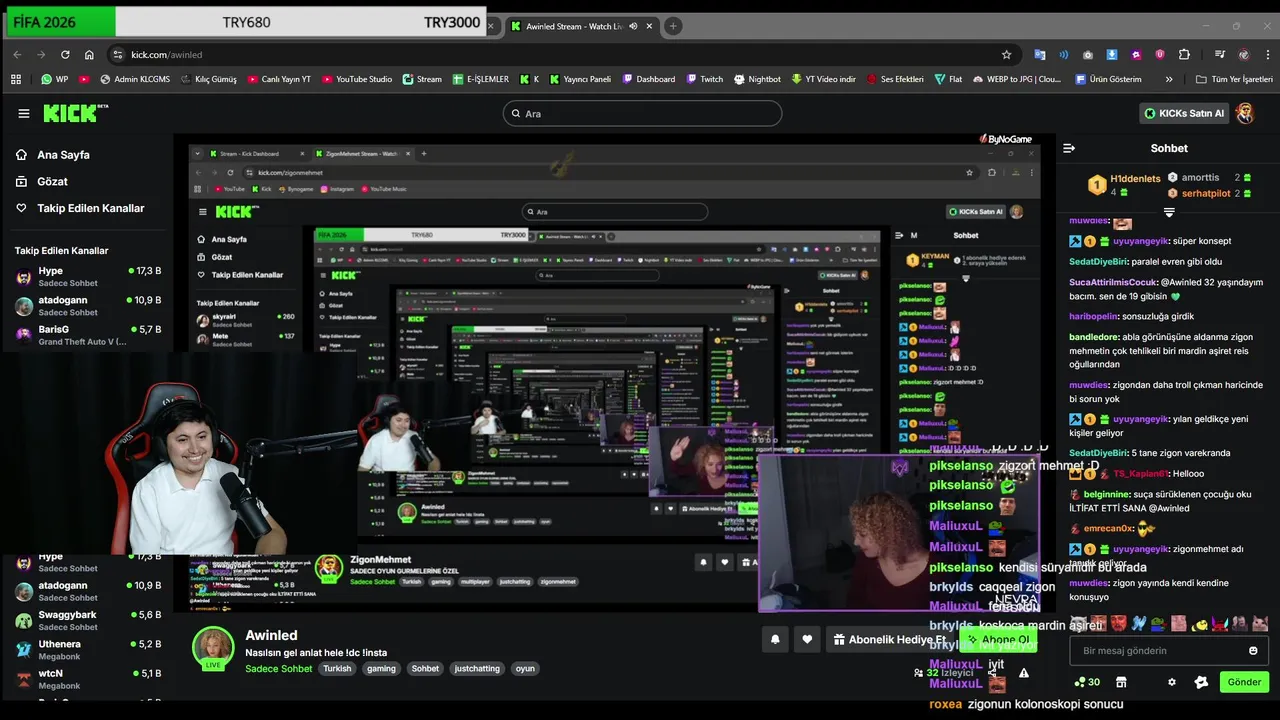Open wtcN channel in sidebar
The height and width of the screenshot is (720, 1280).
coord(88,679)
